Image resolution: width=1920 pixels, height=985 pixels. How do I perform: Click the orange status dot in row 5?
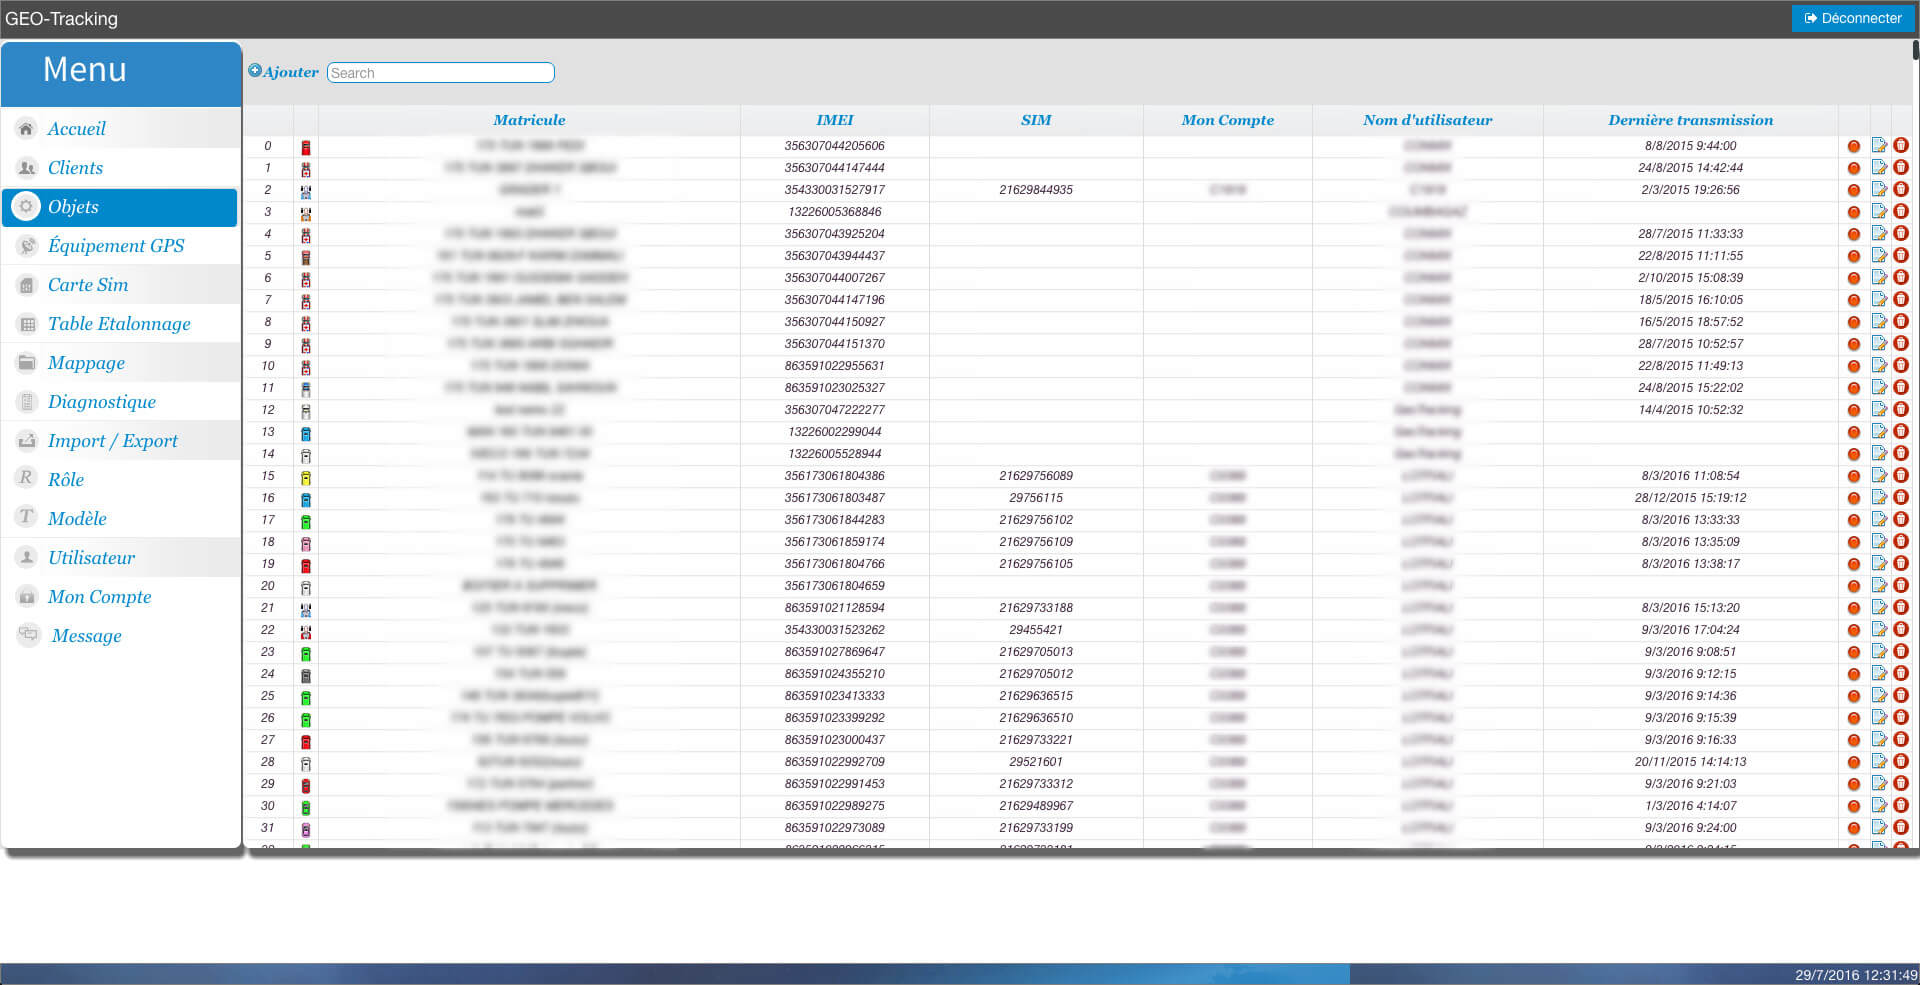[x=1853, y=257]
